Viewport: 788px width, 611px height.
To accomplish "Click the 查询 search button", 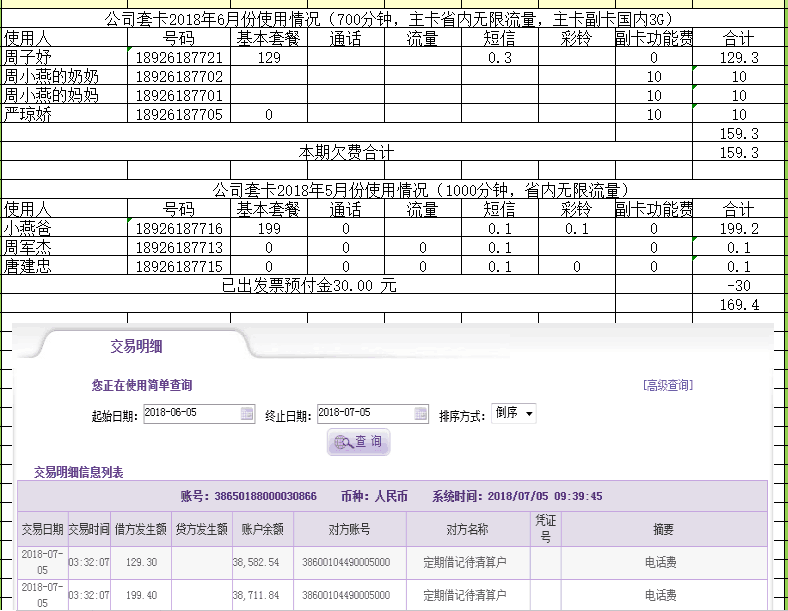I will [x=358, y=442].
